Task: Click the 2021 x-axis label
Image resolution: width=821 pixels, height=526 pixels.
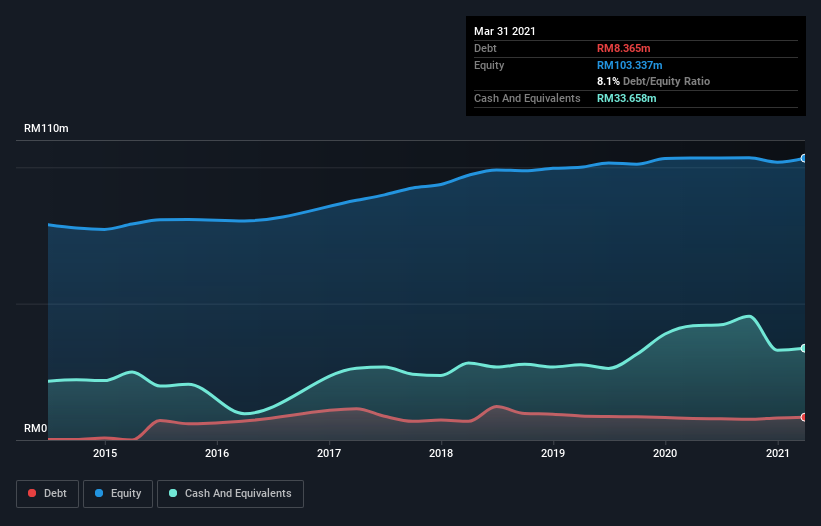Action: tap(778, 453)
